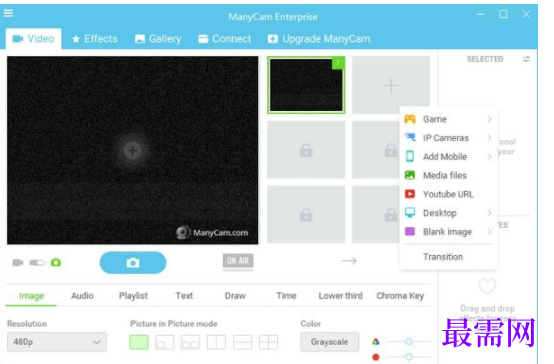Click the mobile phone icon

pyautogui.click(x=410, y=156)
